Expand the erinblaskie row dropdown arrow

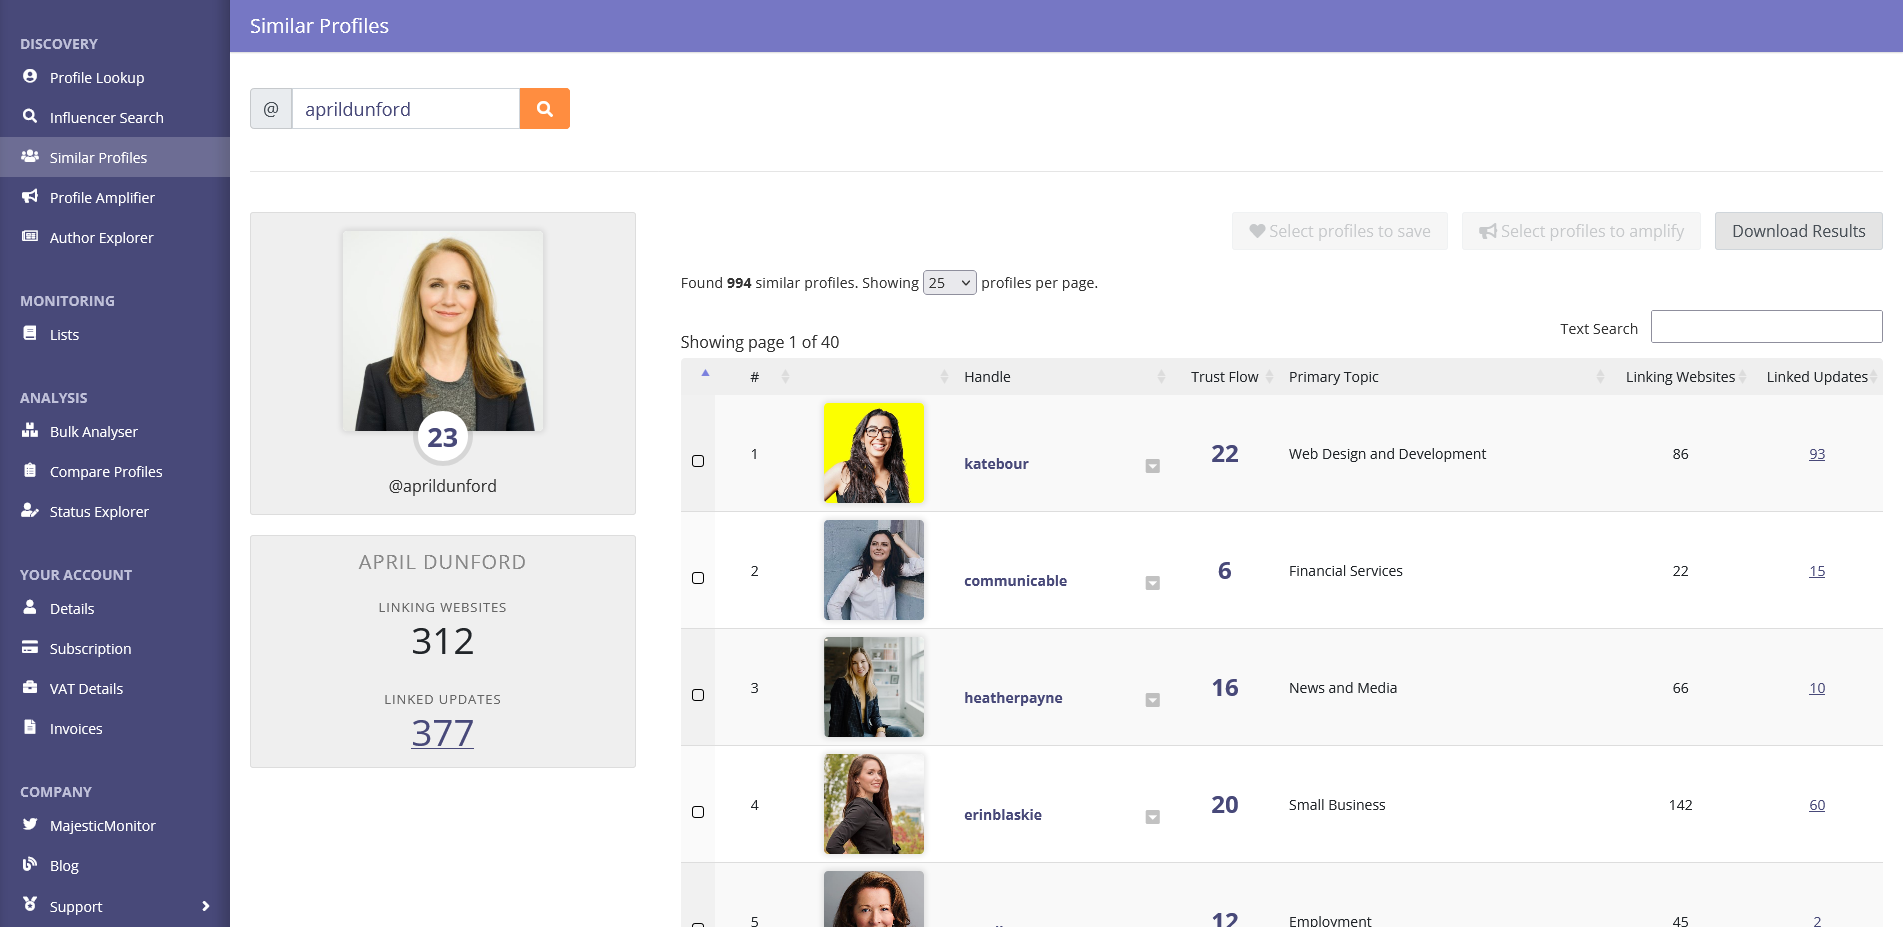pyautogui.click(x=1152, y=817)
